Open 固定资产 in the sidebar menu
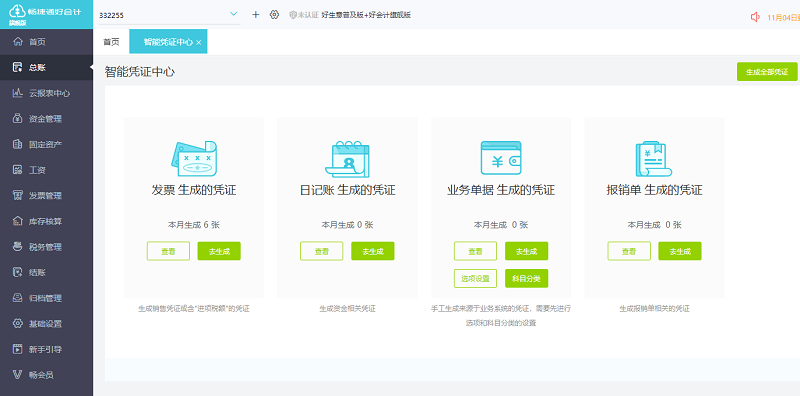 coord(46,144)
